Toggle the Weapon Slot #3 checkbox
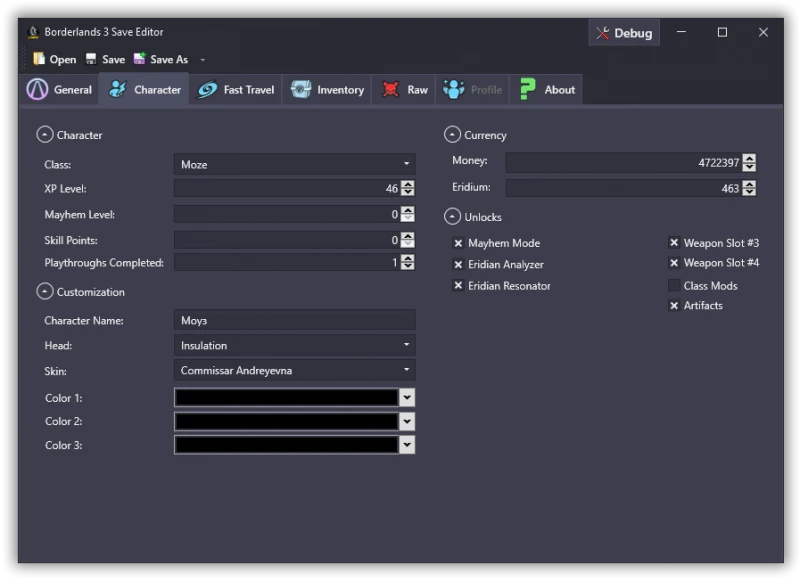The width and height of the screenshot is (800, 581). [674, 243]
